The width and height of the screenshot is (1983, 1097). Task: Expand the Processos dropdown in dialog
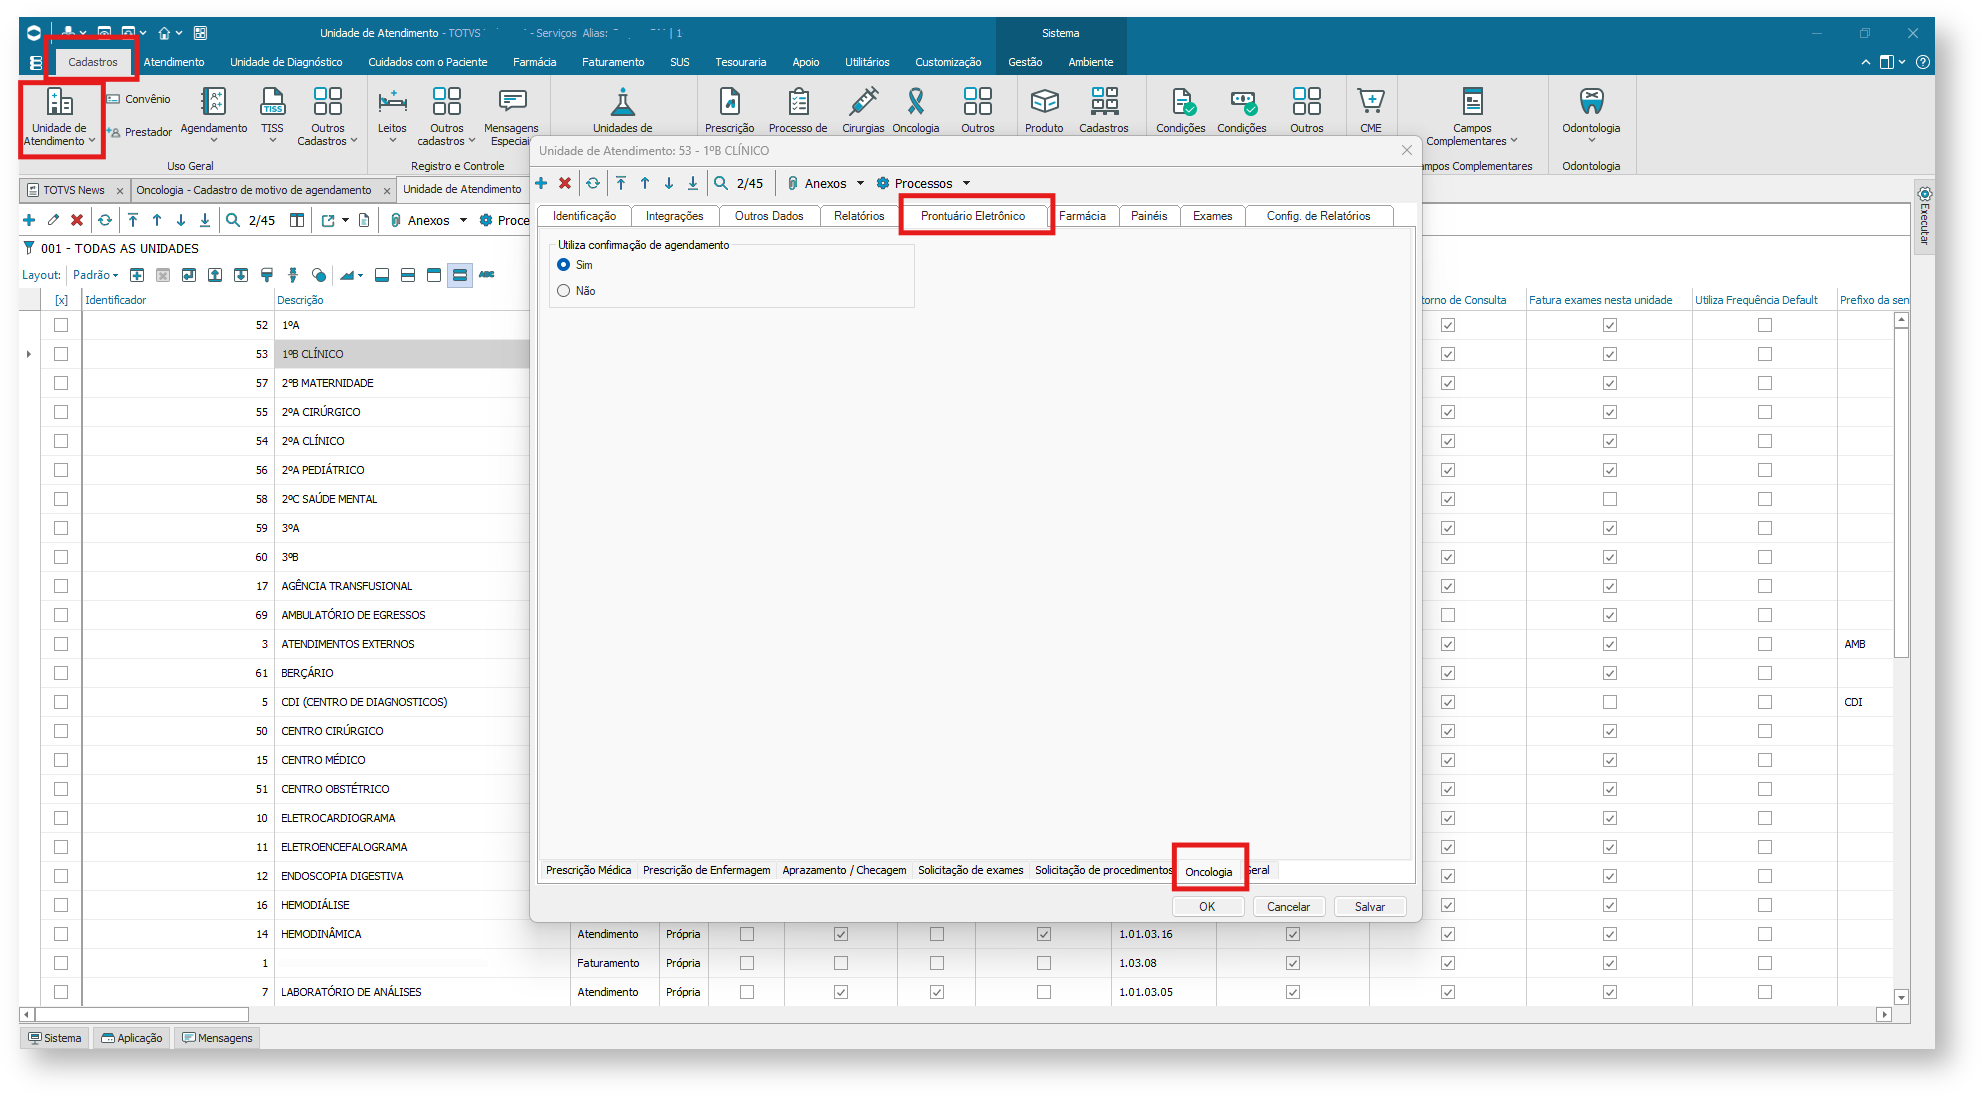pos(924,183)
